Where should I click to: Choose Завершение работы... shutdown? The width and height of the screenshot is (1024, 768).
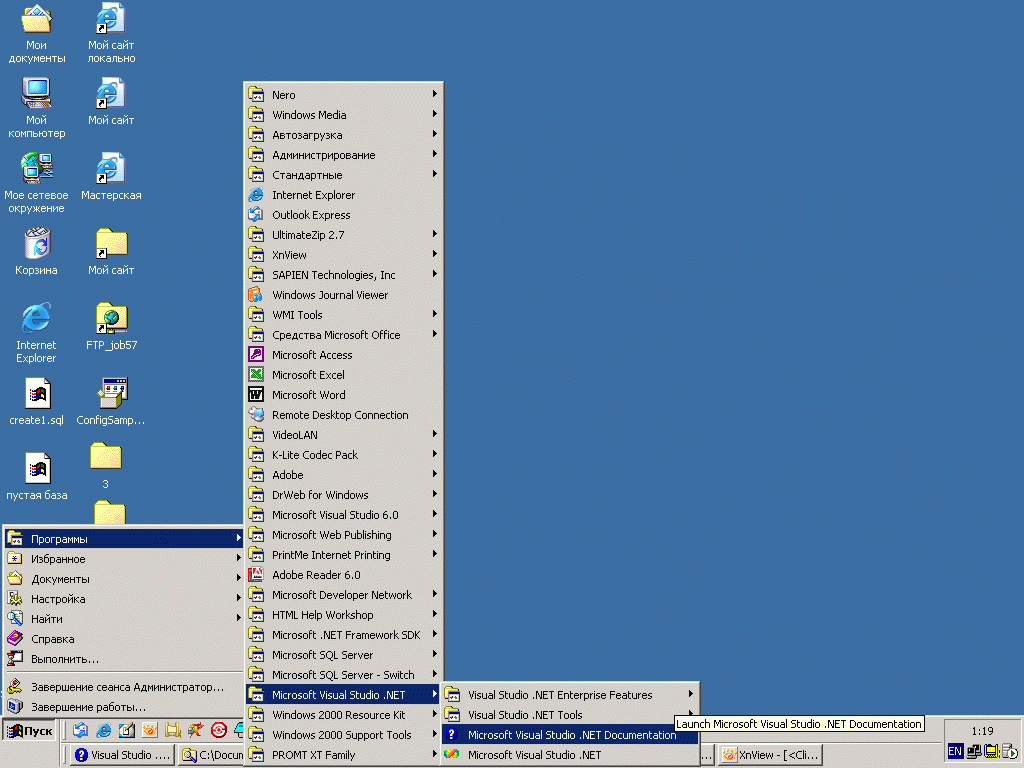click(x=124, y=707)
